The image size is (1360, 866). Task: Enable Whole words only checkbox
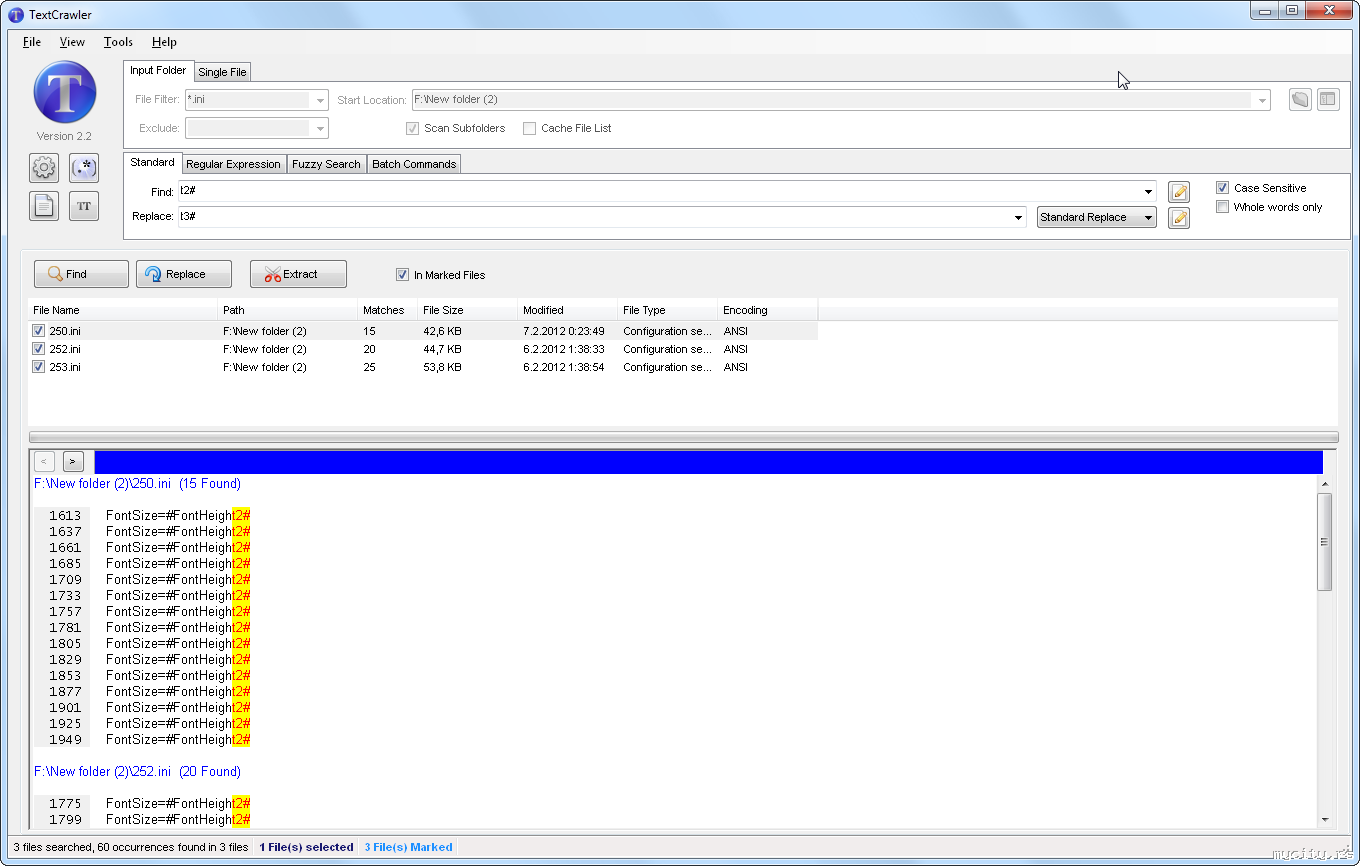coord(1222,207)
